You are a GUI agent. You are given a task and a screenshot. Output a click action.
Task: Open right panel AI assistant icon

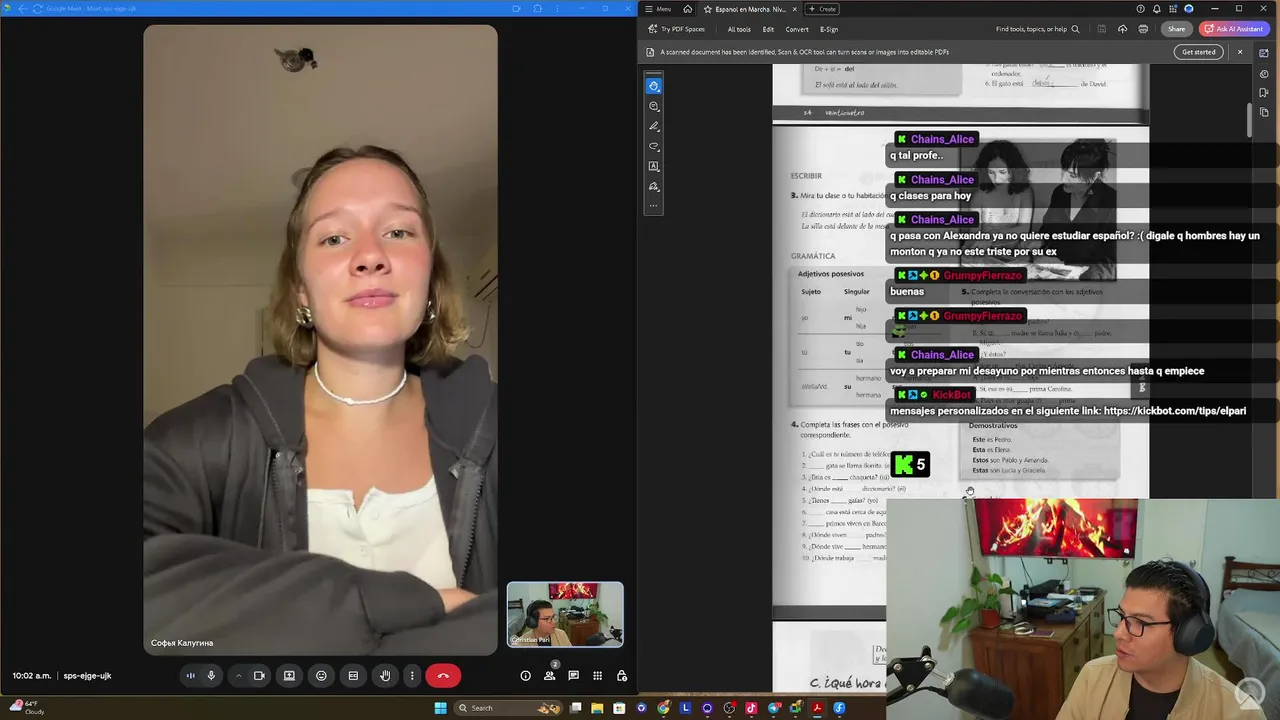1264,53
